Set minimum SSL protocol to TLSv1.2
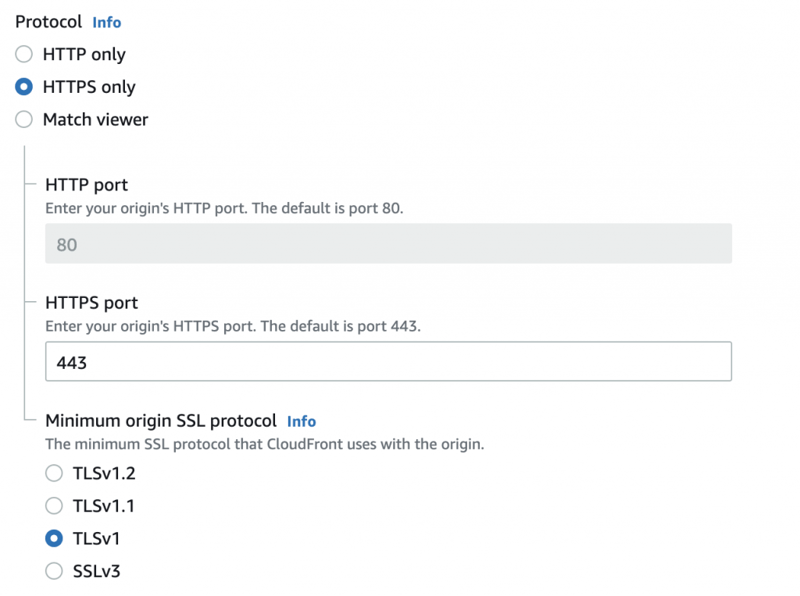Image resolution: width=800 pixels, height=596 pixels. 55,474
